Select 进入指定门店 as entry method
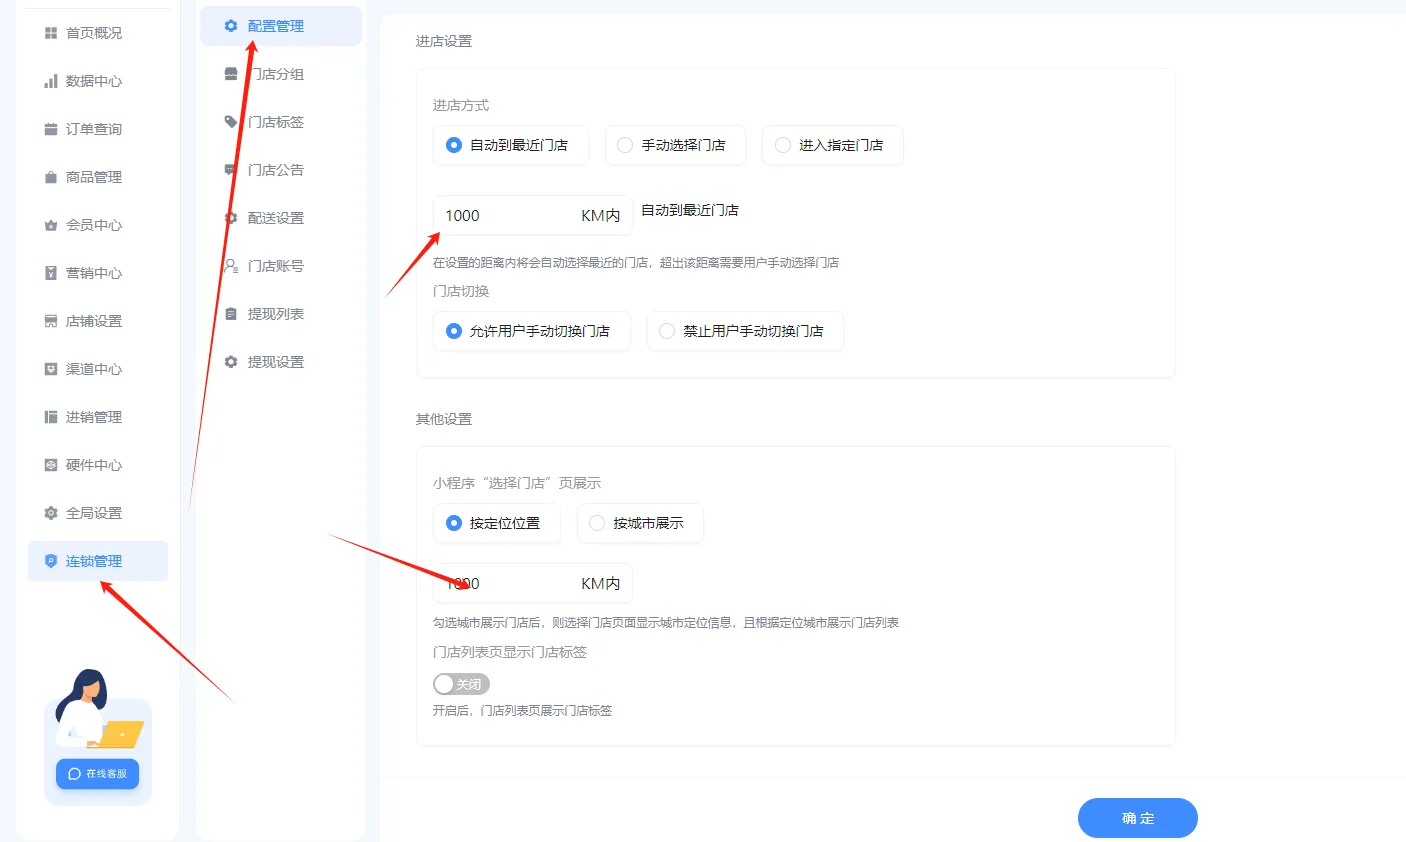The width and height of the screenshot is (1406, 842). click(x=833, y=145)
